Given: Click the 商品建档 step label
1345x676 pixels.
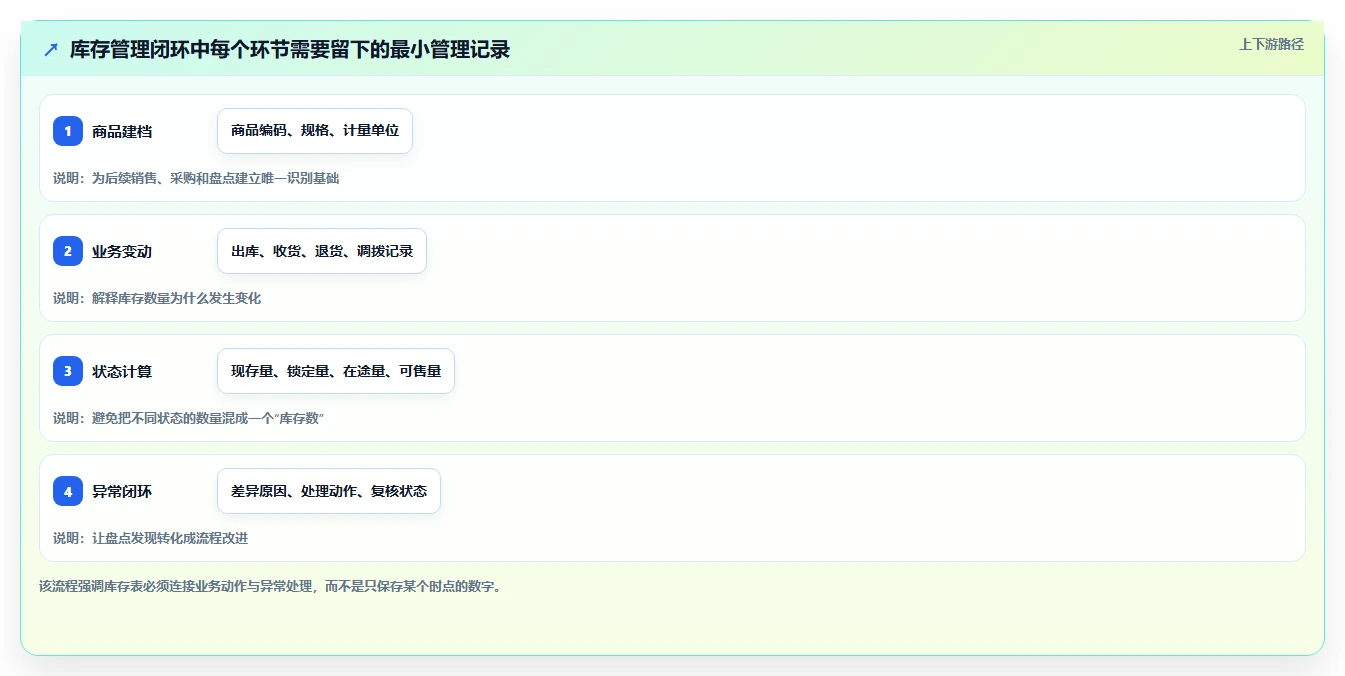Looking at the screenshot, I should pos(122,131).
